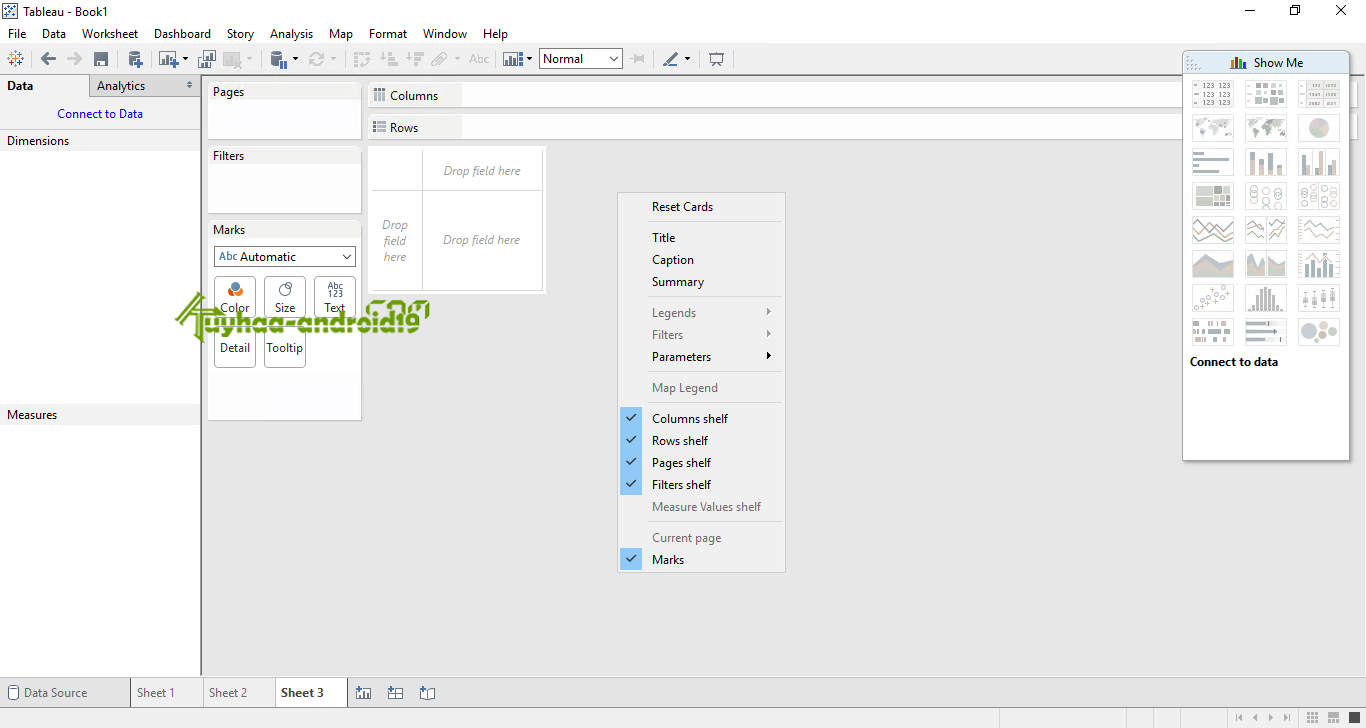Open Pause Auto Updates dropdown arrow
This screenshot has width=1366, height=728.
point(295,59)
